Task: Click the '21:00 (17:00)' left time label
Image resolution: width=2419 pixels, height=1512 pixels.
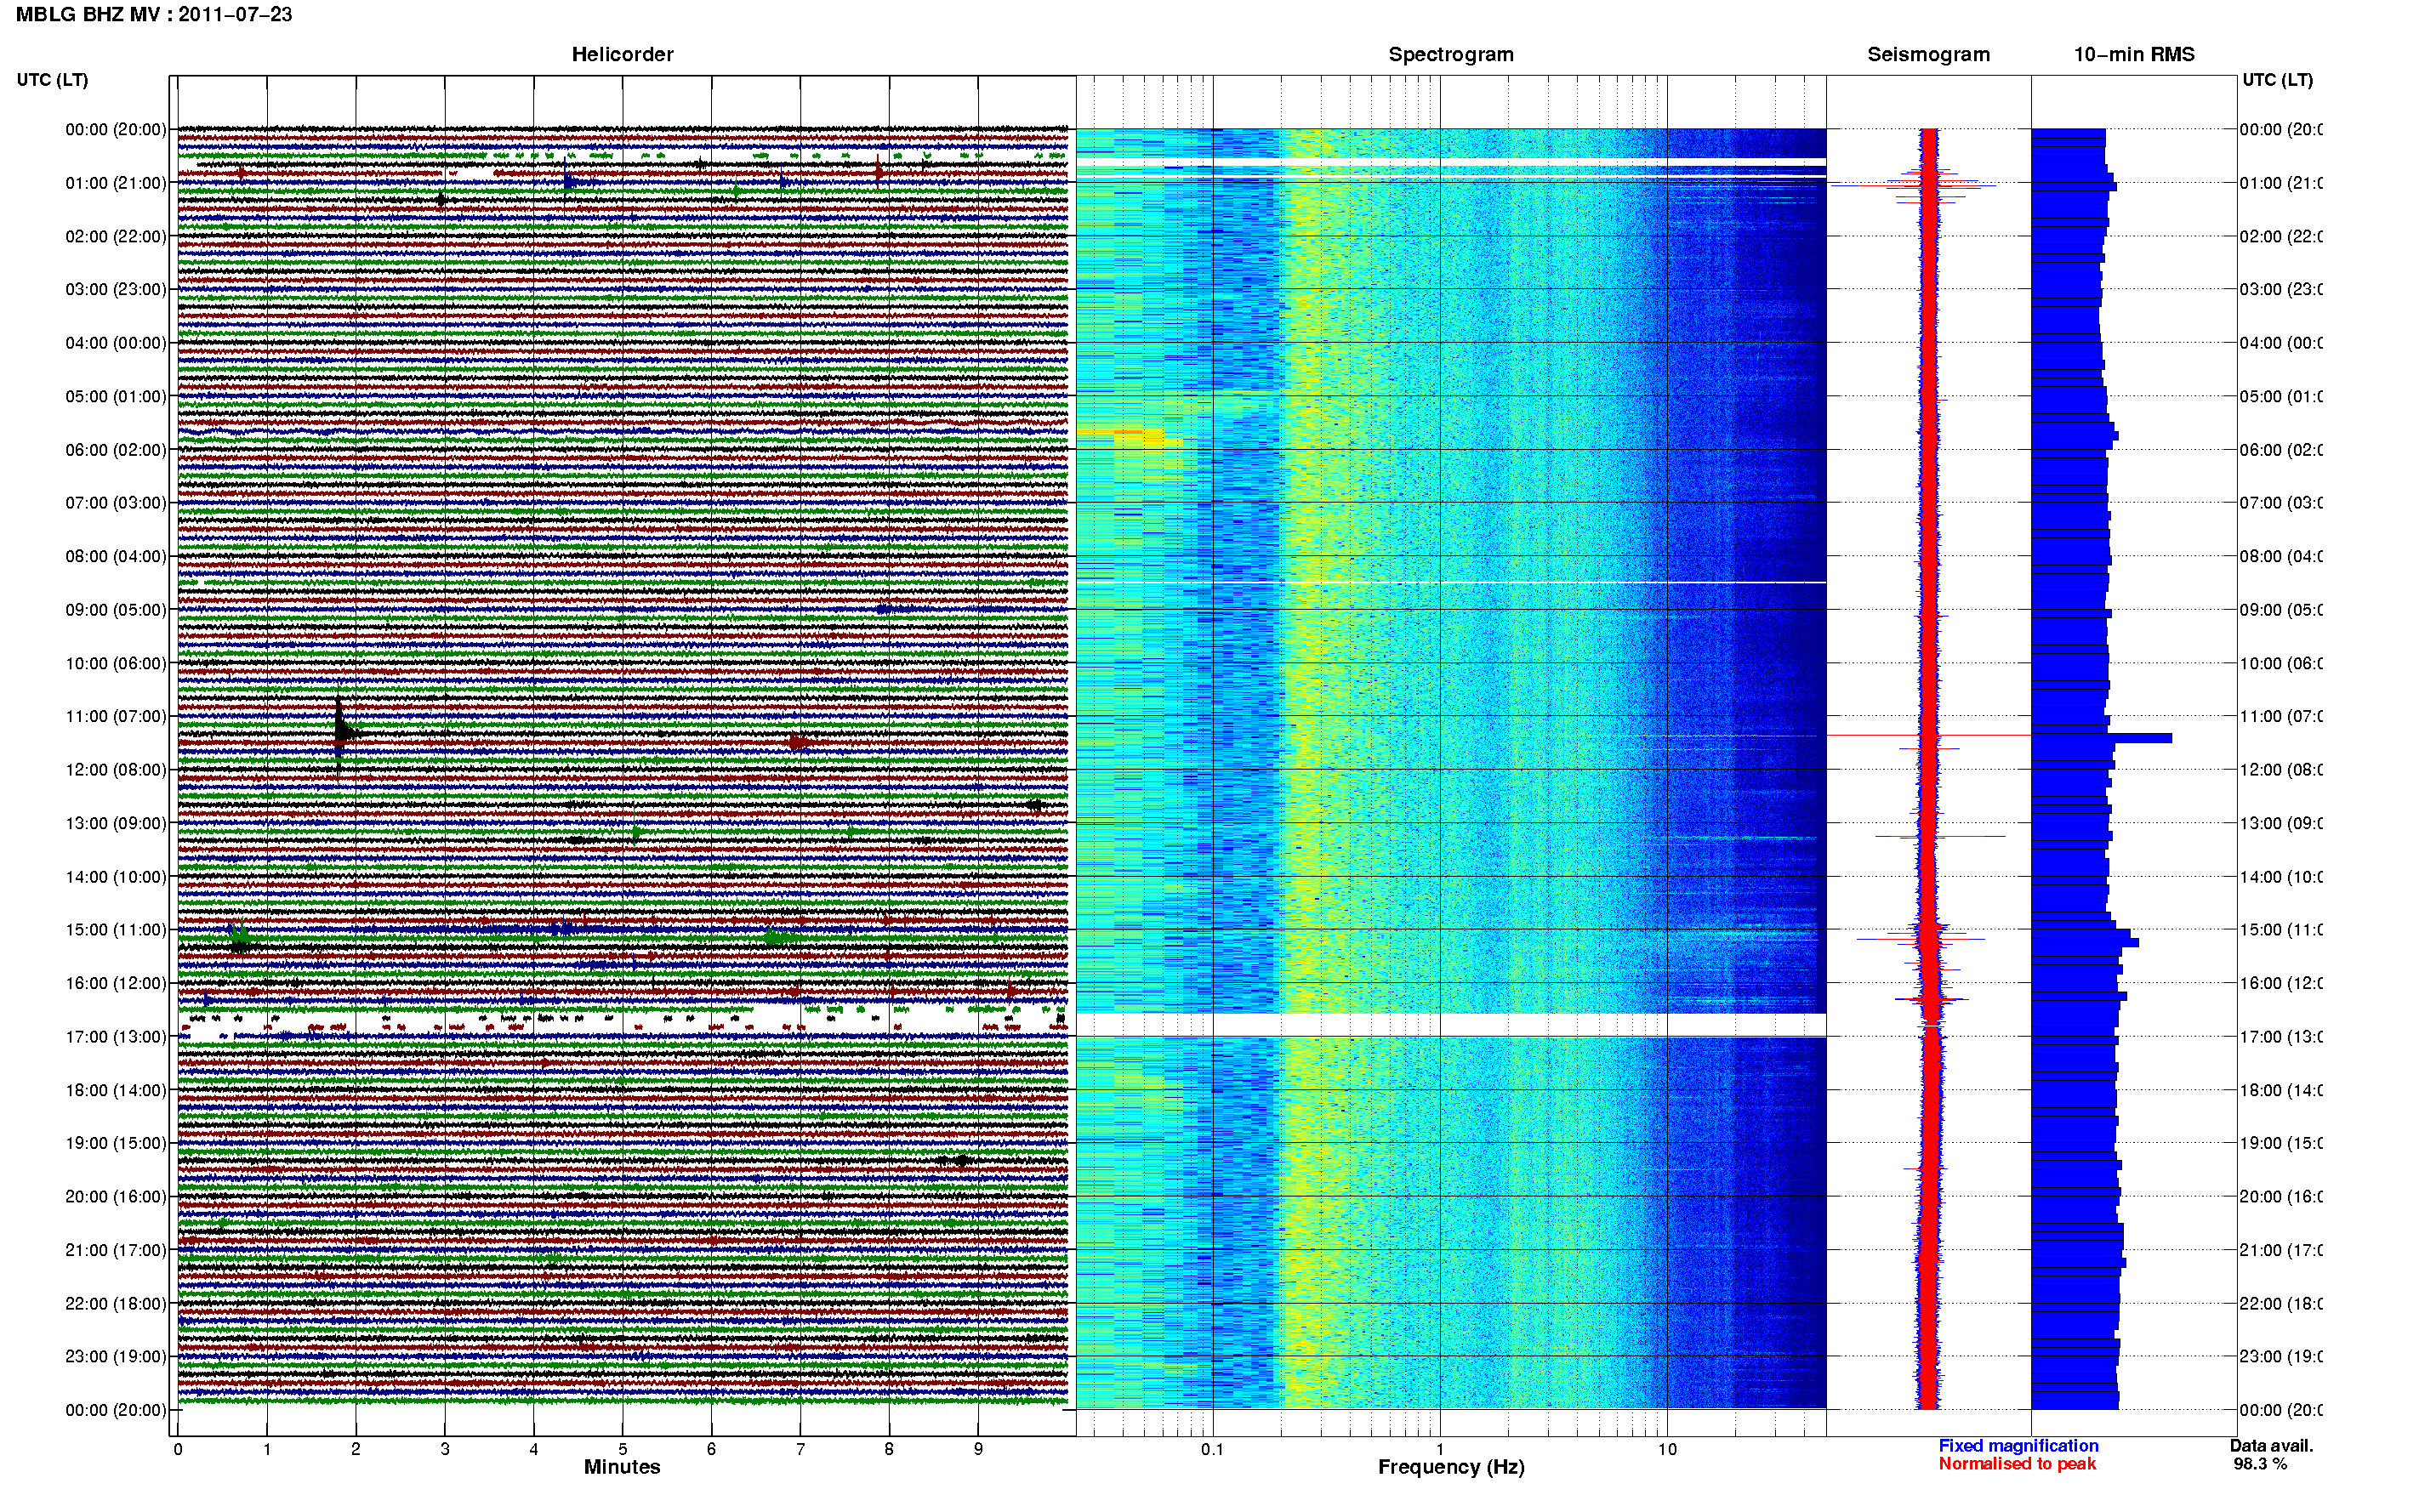Action: click(x=116, y=1250)
